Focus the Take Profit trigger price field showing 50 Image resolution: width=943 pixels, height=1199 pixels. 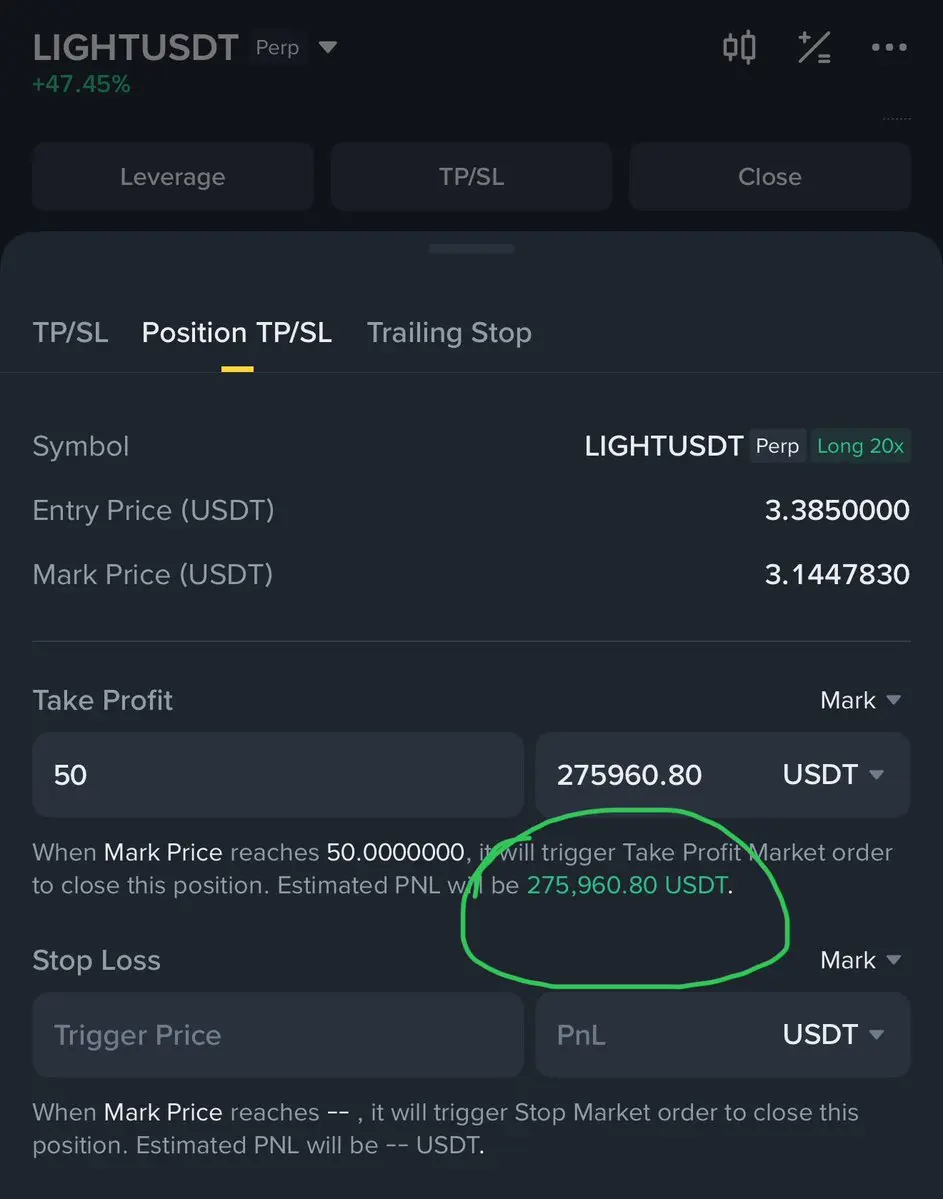278,775
